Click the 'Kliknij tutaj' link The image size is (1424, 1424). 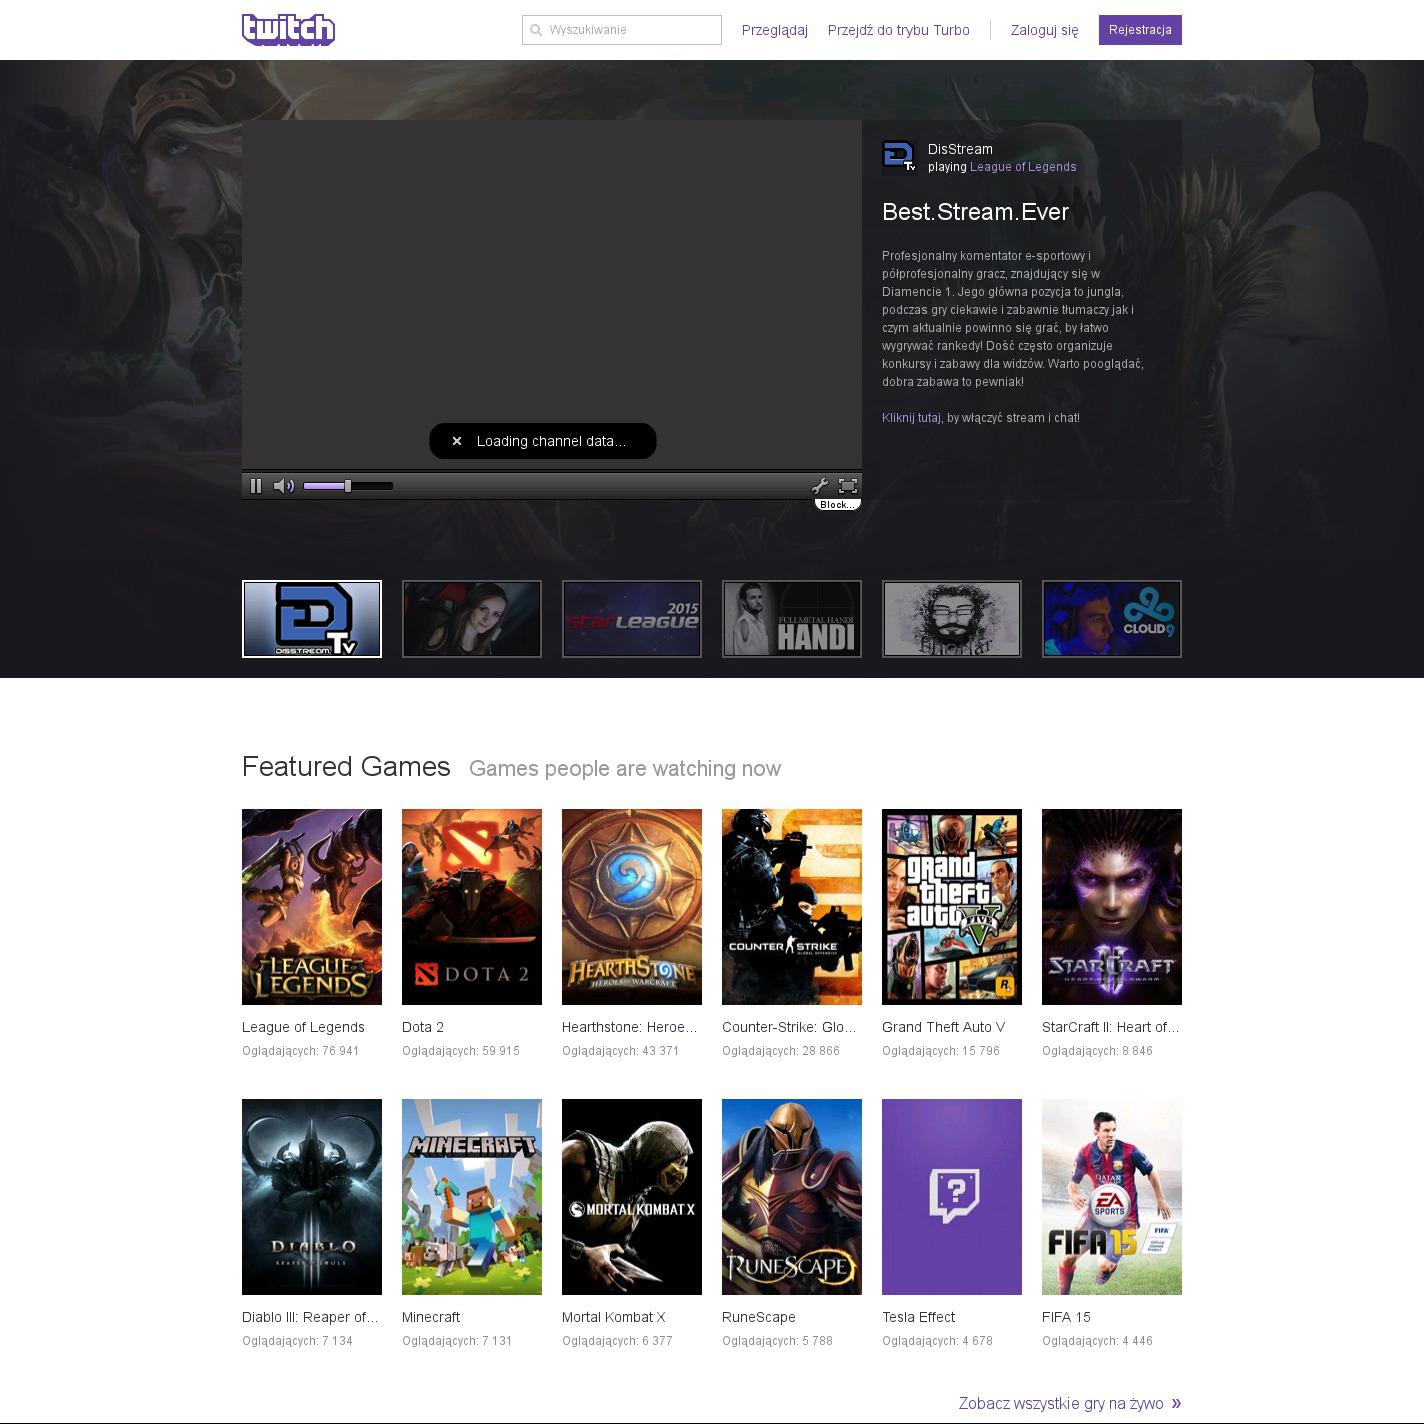click(x=911, y=418)
